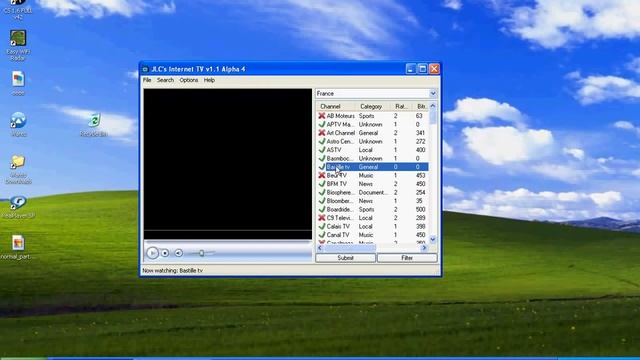This screenshot has width=640, height=360.
Task: Click the Submit button
Action: coord(345,258)
